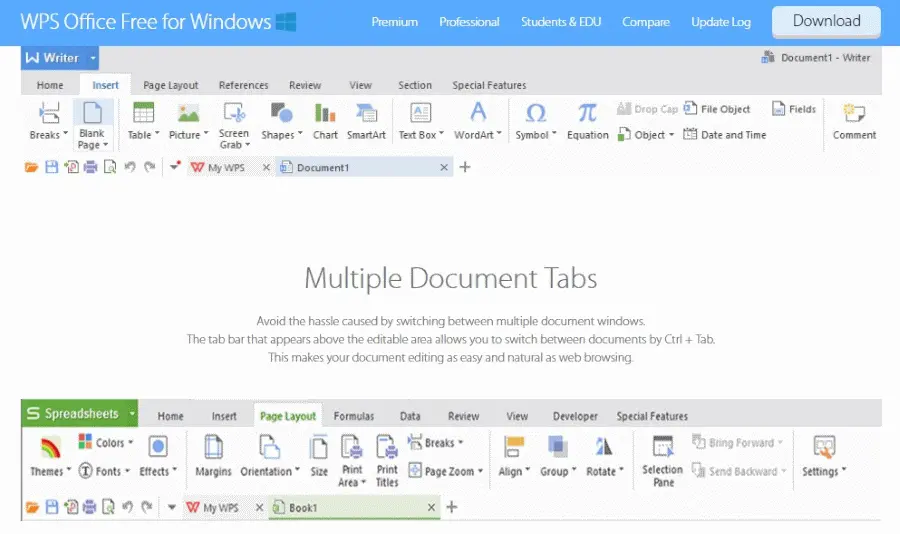Visit Students & EDU page

coord(561,22)
